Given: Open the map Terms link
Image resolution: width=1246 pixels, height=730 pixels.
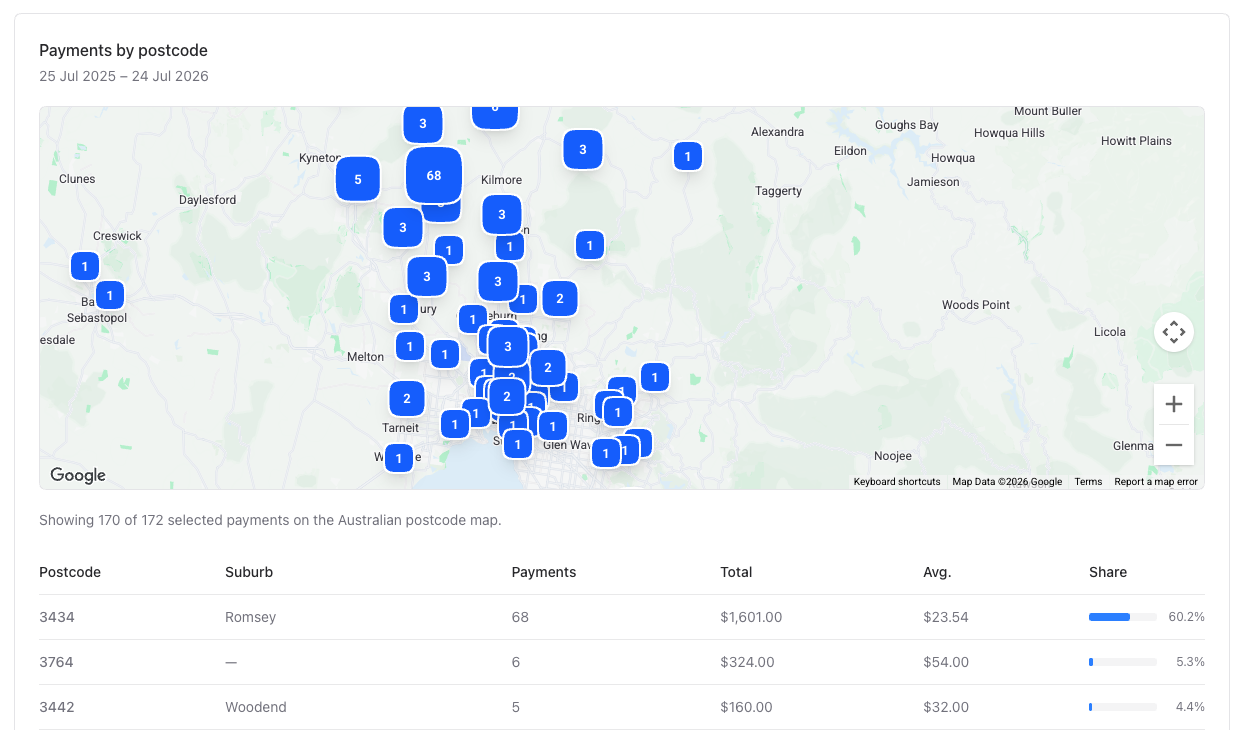Looking at the screenshot, I should coord(1088,482).
